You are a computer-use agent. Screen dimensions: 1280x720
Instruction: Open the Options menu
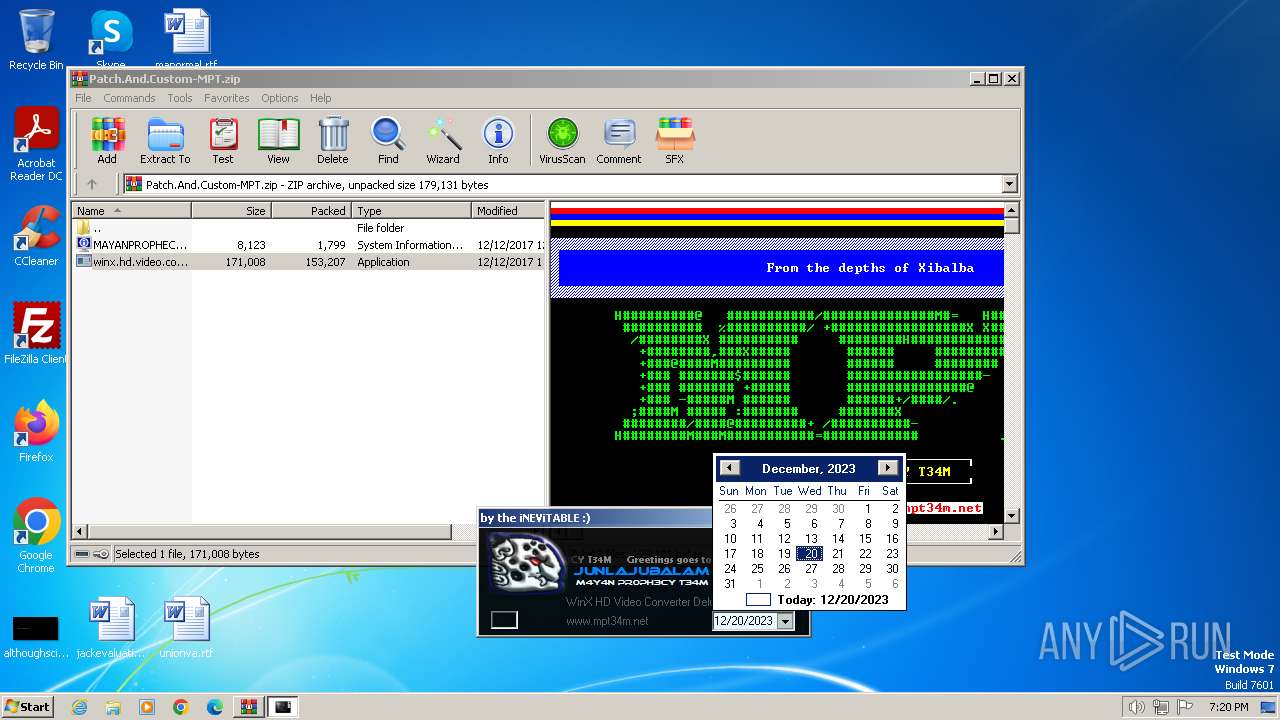[280, 98]
